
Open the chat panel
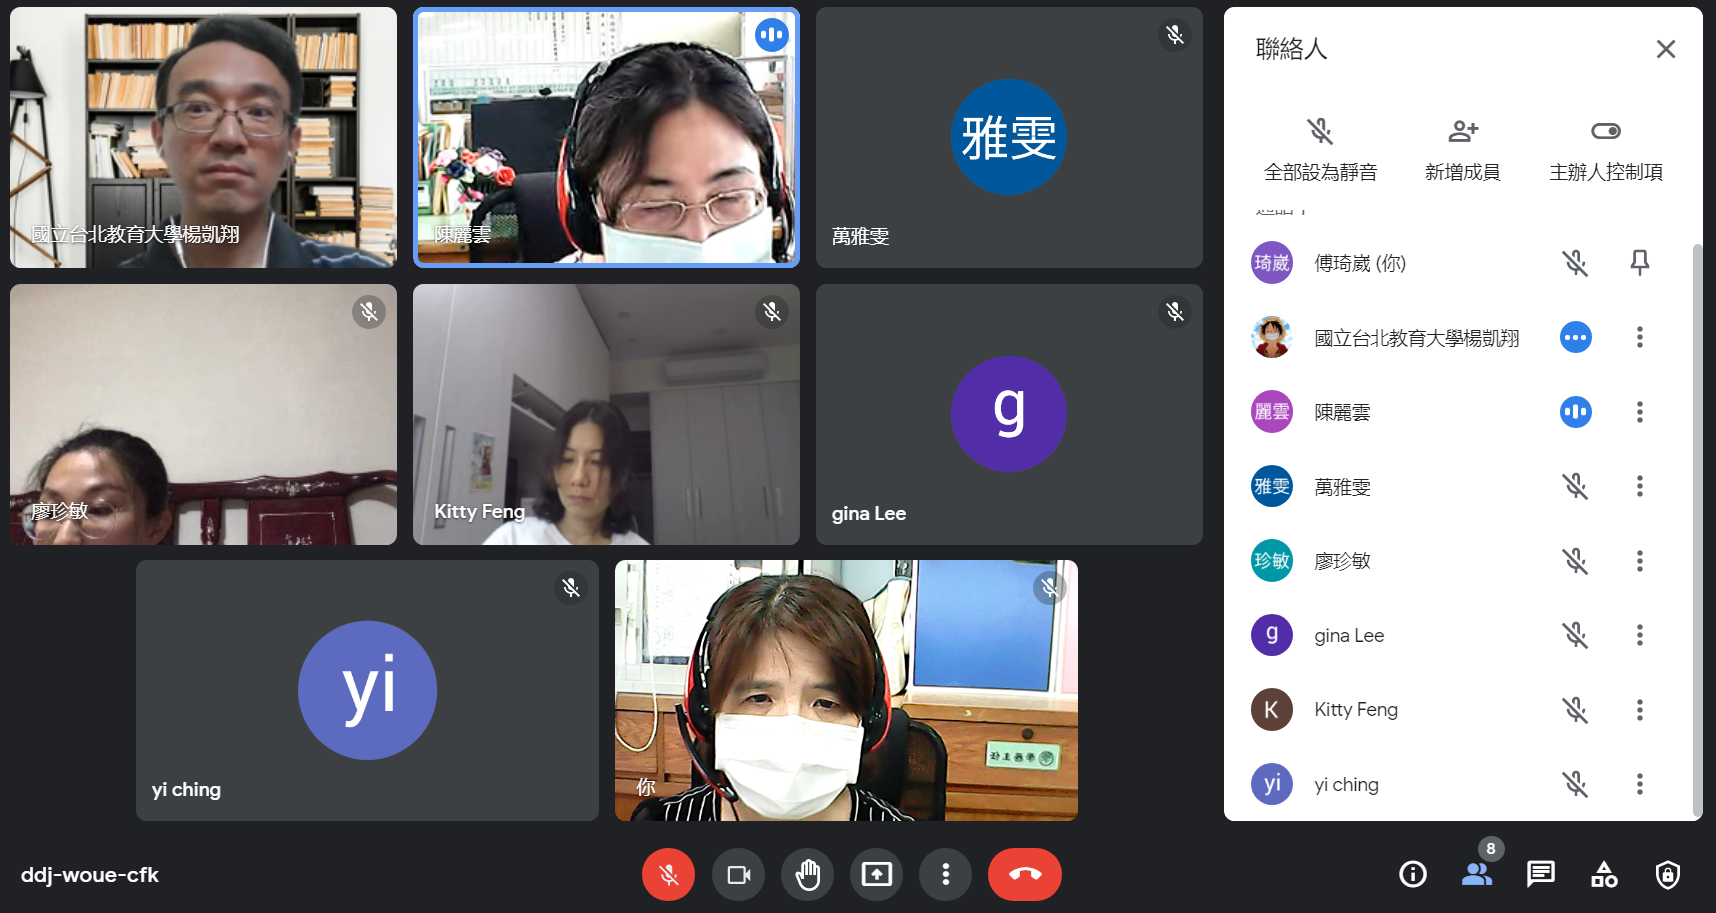[1540, 875]
